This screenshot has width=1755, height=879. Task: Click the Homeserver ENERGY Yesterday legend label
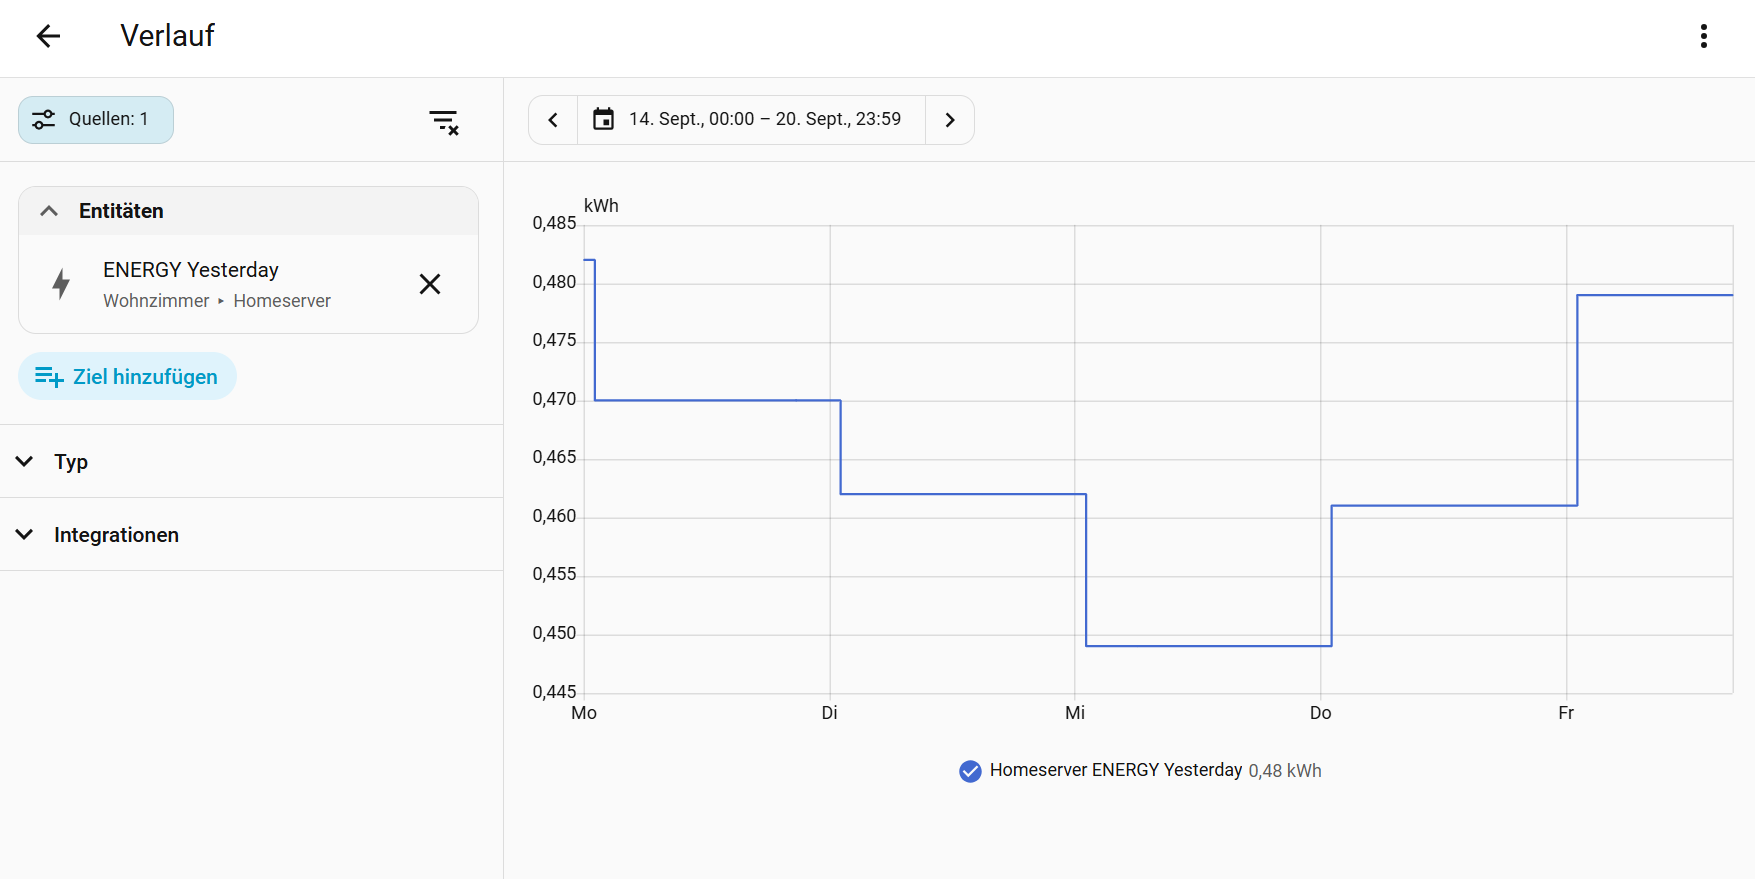pyautogui.click(x=1116, y=770)
